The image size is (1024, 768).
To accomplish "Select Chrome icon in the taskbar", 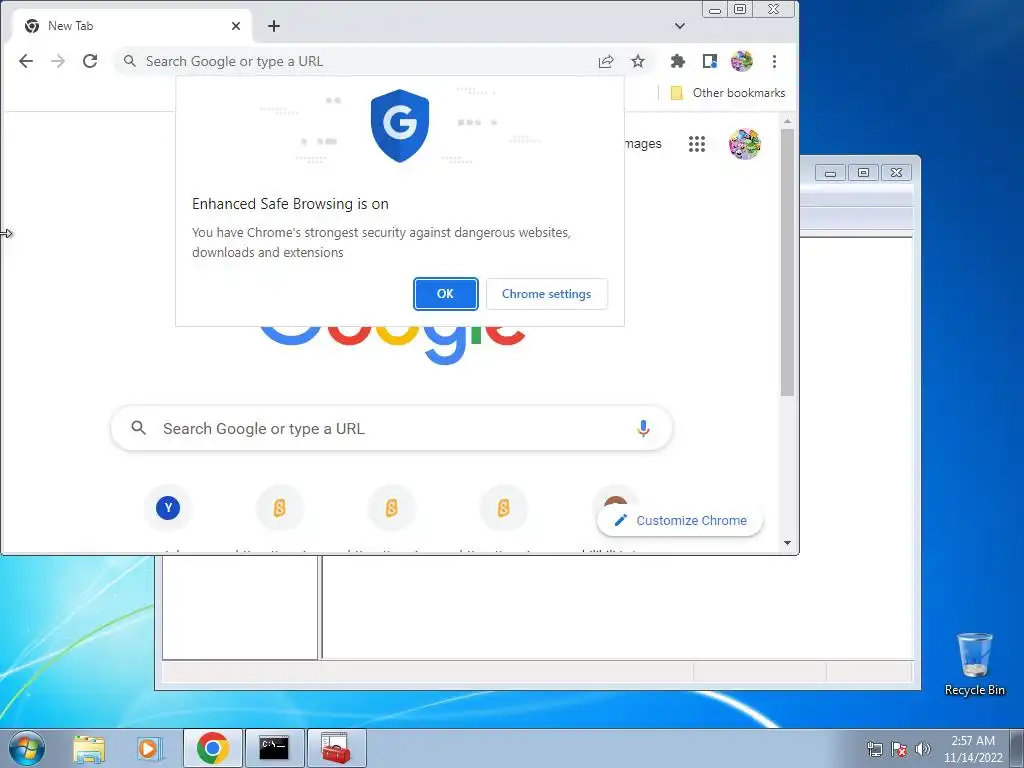I will (213, 748).
